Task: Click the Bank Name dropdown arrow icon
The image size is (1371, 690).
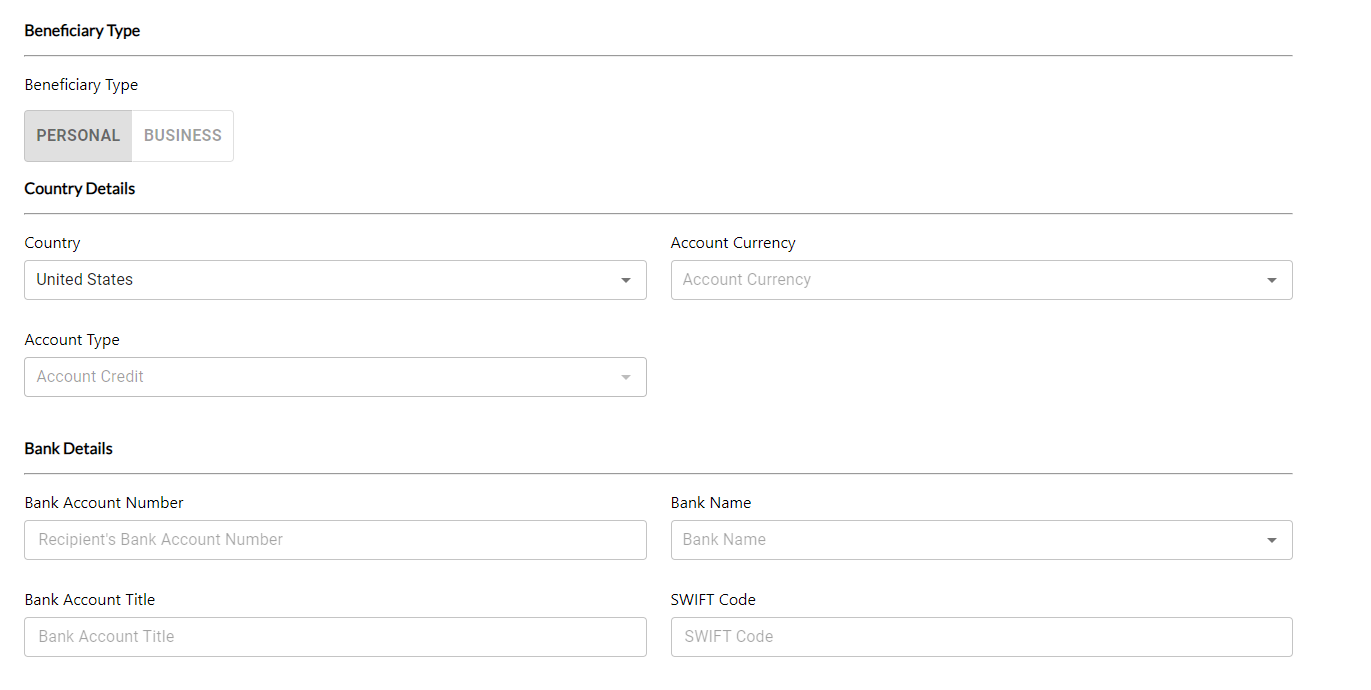Action: click(1272, 540)
